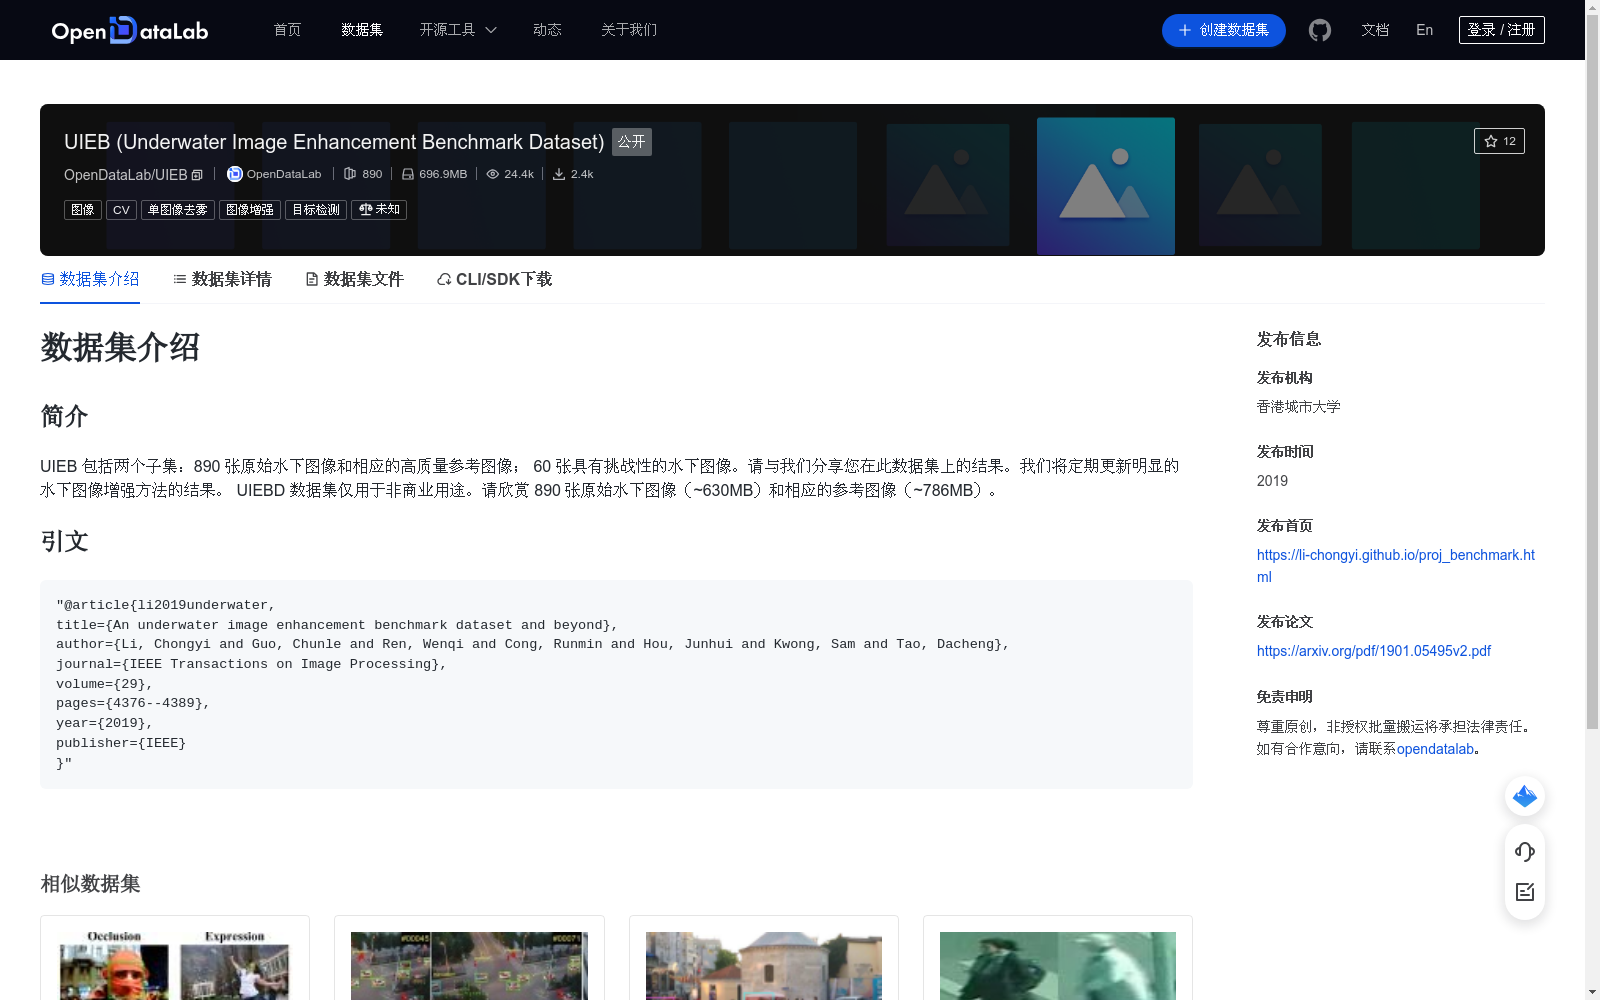This screenshot has width=1600, height=1000.
Task: Open the arxiv paper PDF link
Action: 1373,650
